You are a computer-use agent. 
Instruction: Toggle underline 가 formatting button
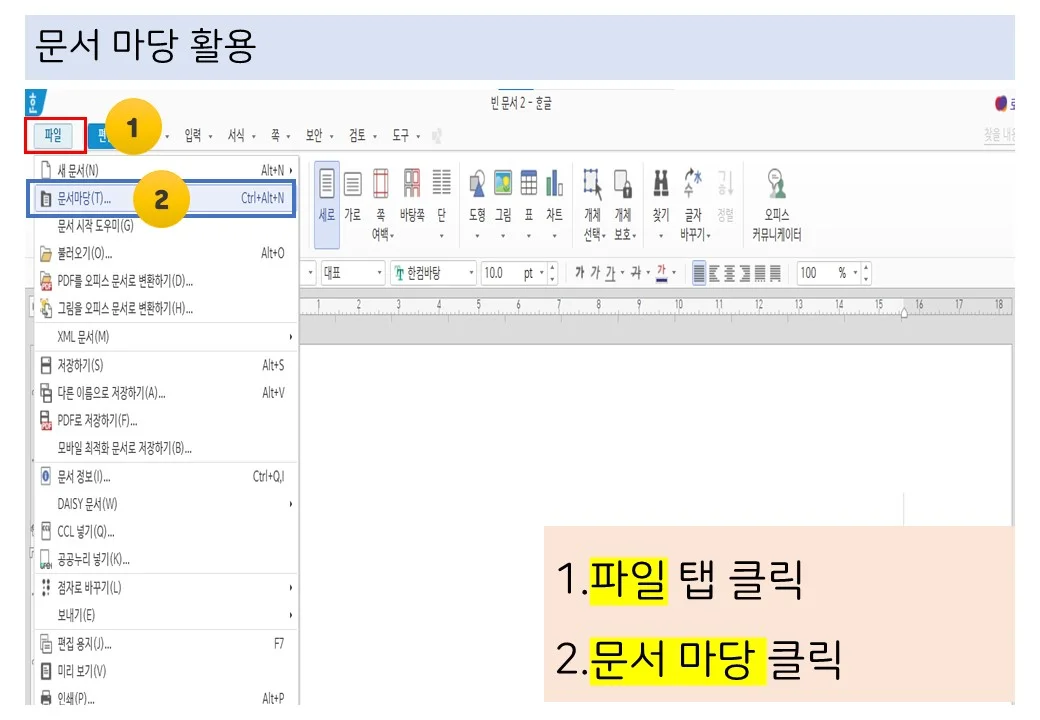pos(610,272)
